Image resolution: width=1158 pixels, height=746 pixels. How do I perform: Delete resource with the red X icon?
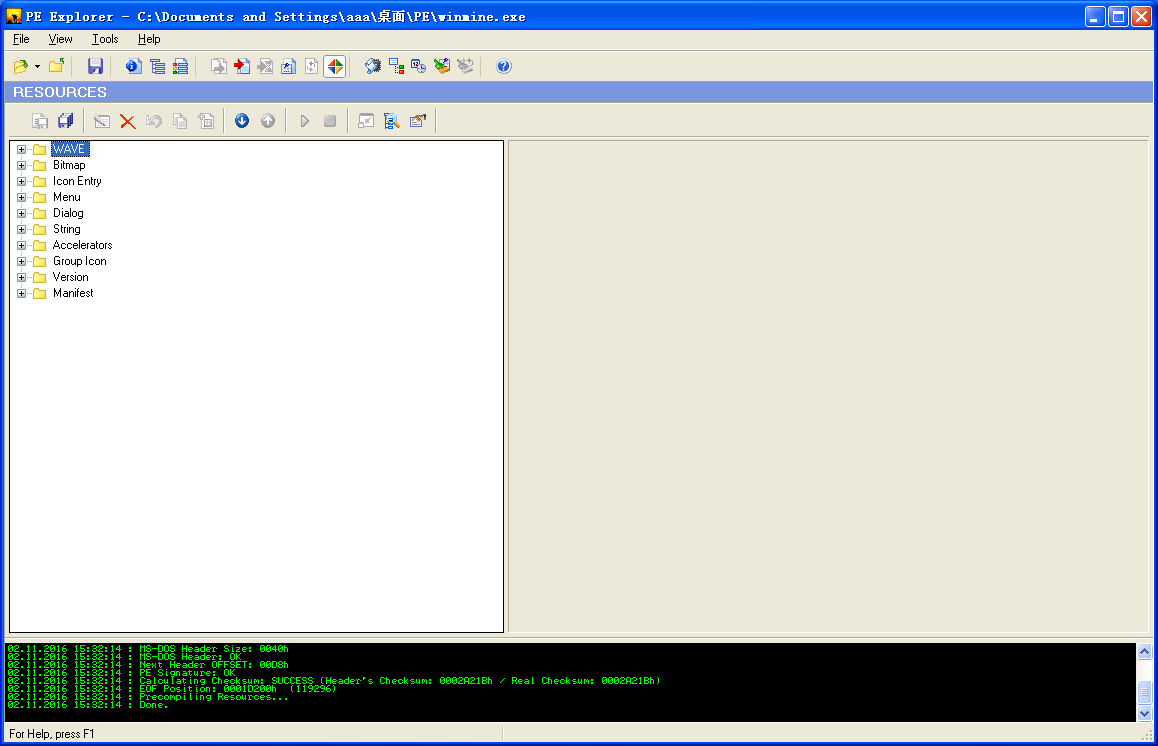128,121
